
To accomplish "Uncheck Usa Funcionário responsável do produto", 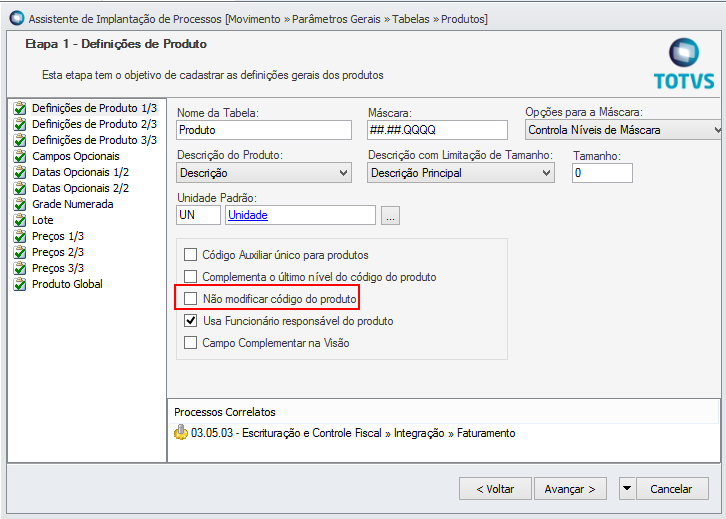I will pos(190,321).
